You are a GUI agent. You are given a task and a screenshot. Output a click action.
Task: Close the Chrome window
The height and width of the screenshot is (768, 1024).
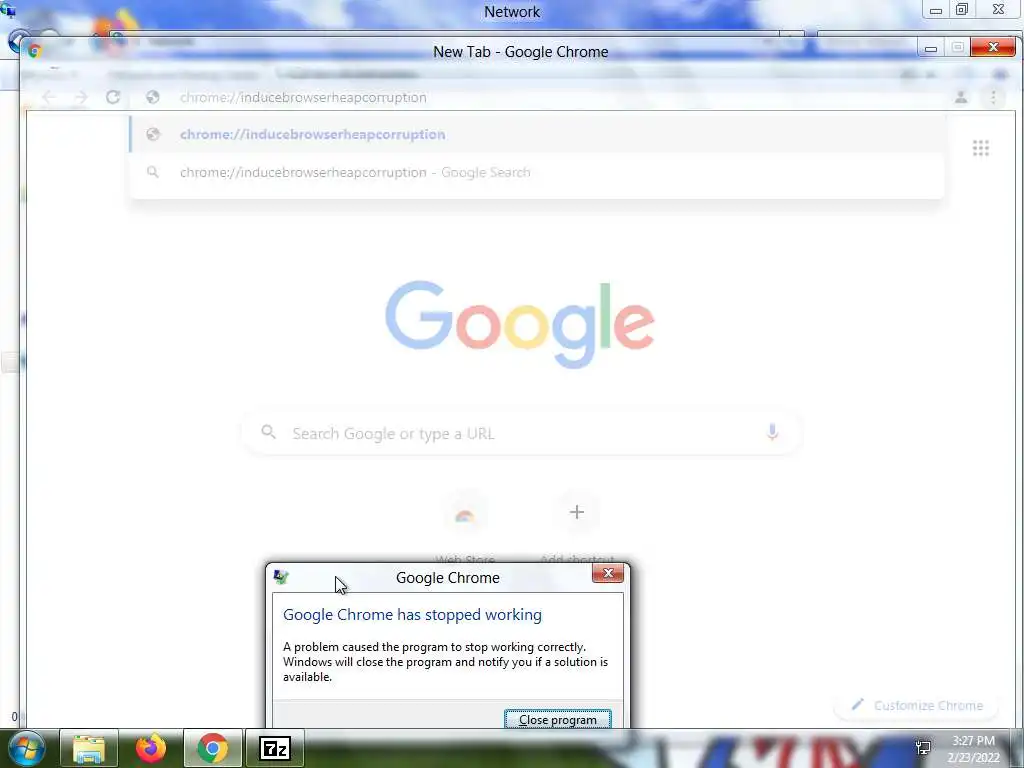993,47
